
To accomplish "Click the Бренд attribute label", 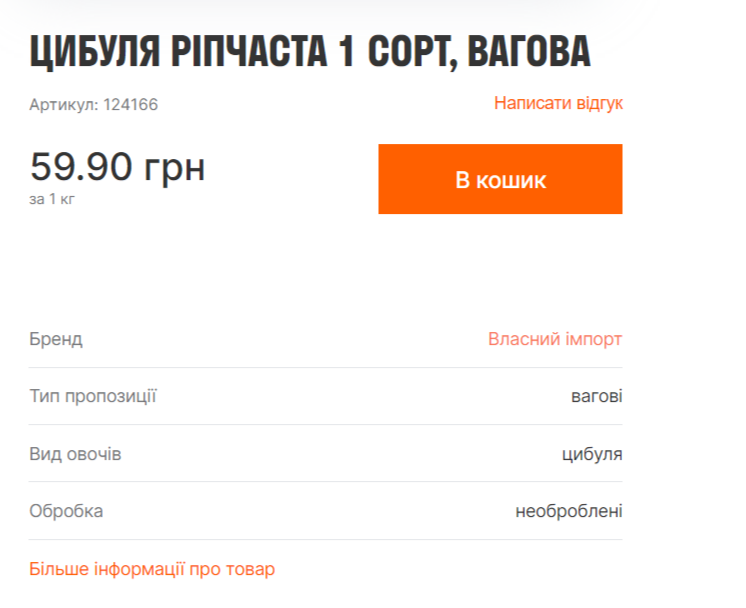I will [x=56, y=339].
